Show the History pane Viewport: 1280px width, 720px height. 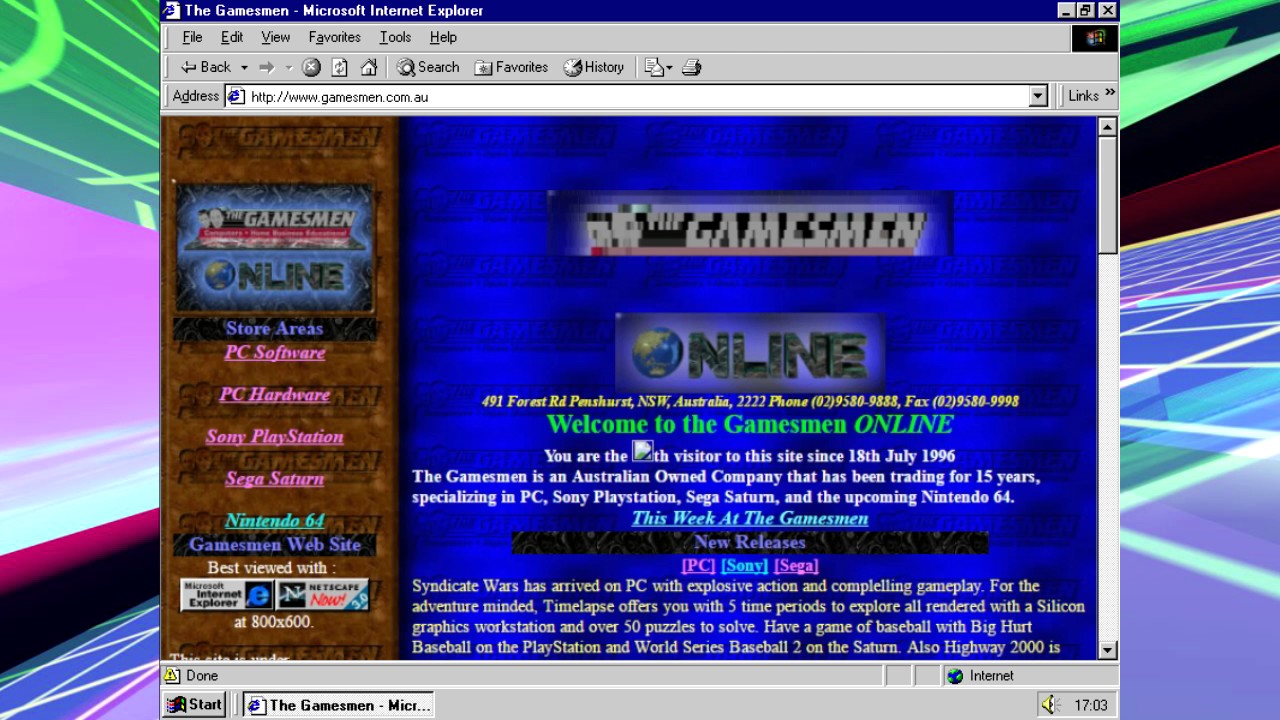pos(594,67)
